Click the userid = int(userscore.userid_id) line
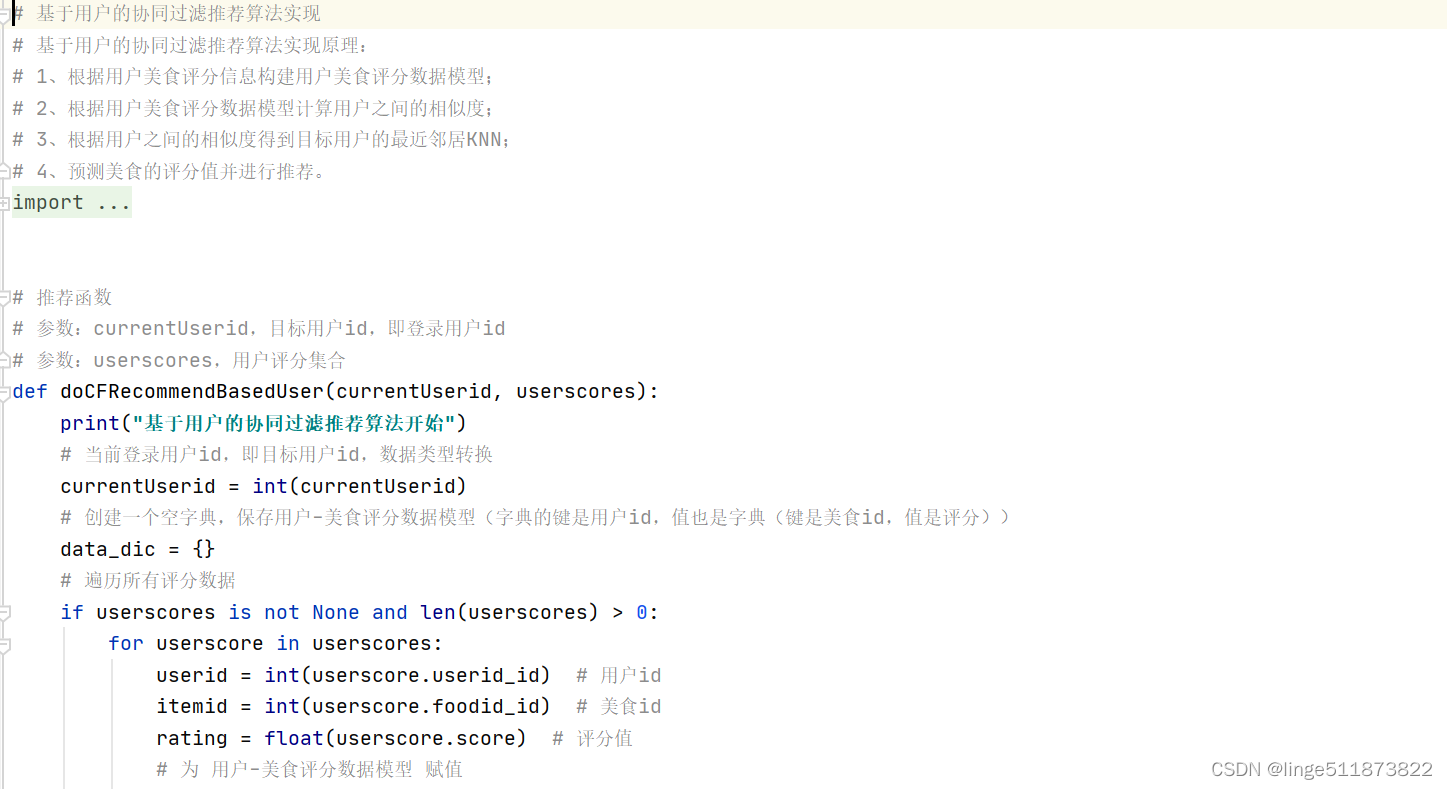This screenshot has height=789, width=1447. [353, 675]
